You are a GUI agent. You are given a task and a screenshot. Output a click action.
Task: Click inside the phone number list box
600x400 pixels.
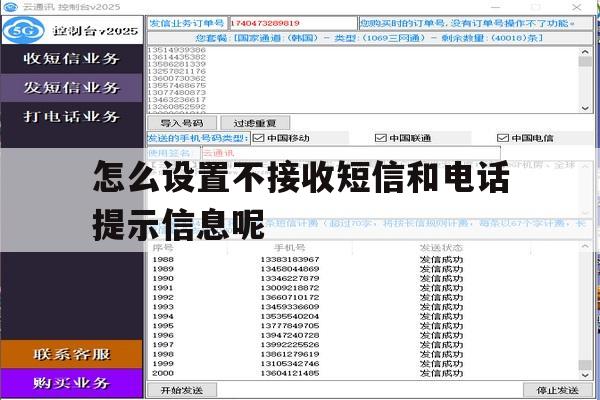coord(364,80)
